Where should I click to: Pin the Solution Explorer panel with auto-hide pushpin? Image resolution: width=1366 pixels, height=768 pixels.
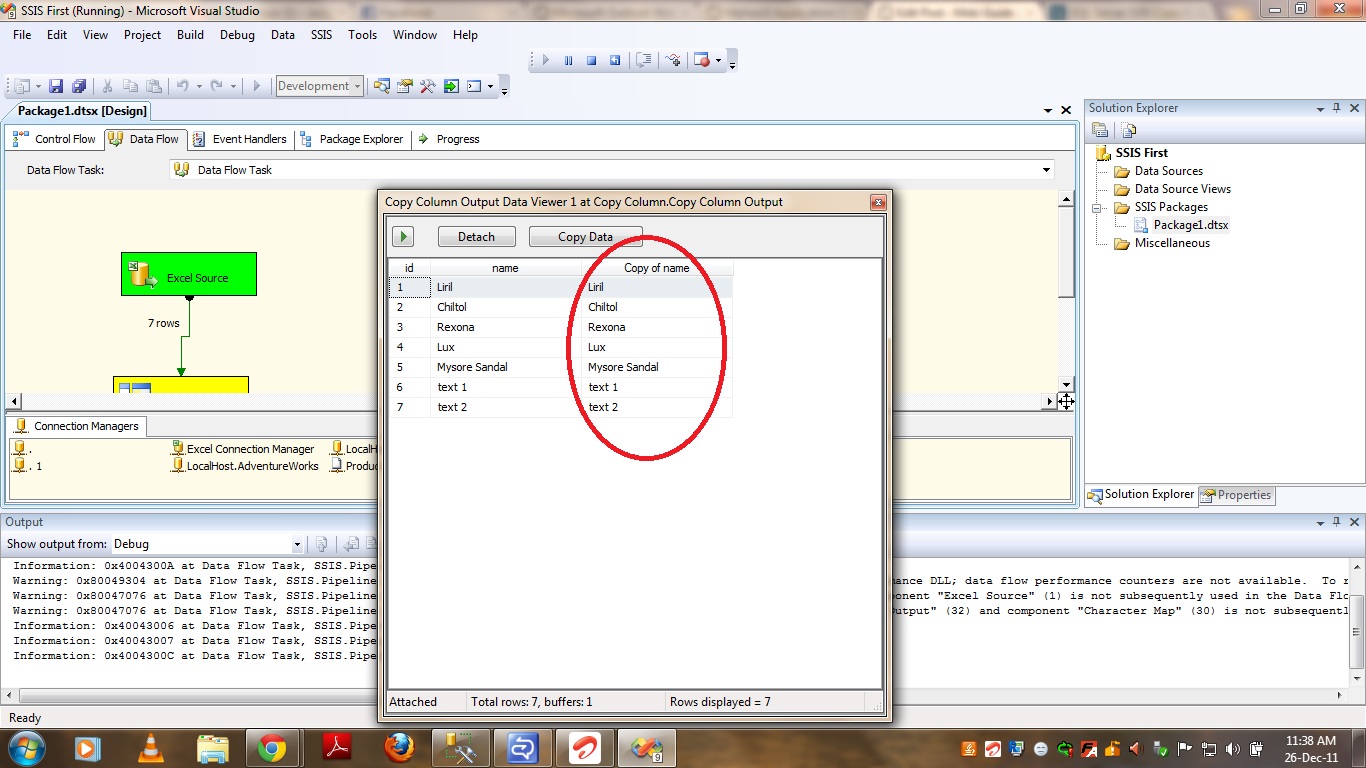click(1336, 108)
